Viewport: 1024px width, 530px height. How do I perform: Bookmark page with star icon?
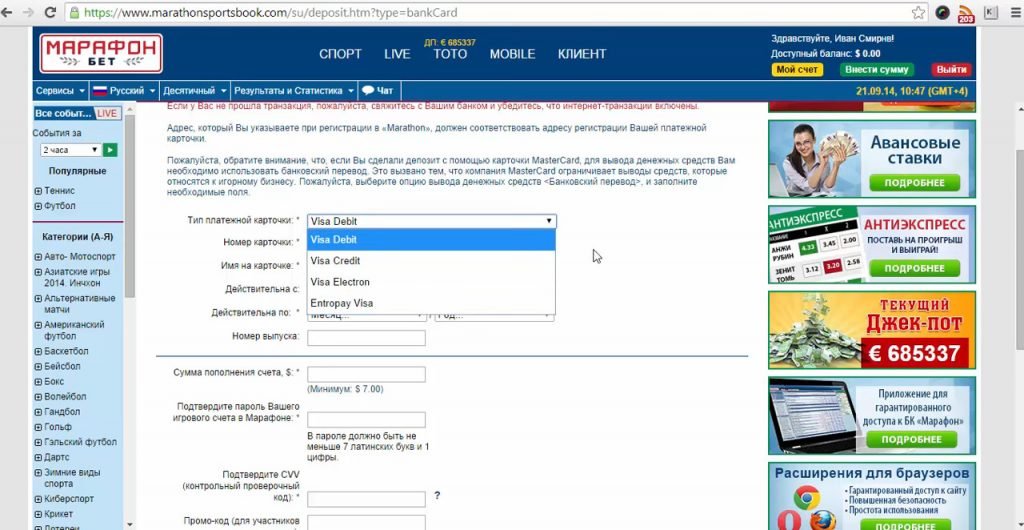[918, 12]
